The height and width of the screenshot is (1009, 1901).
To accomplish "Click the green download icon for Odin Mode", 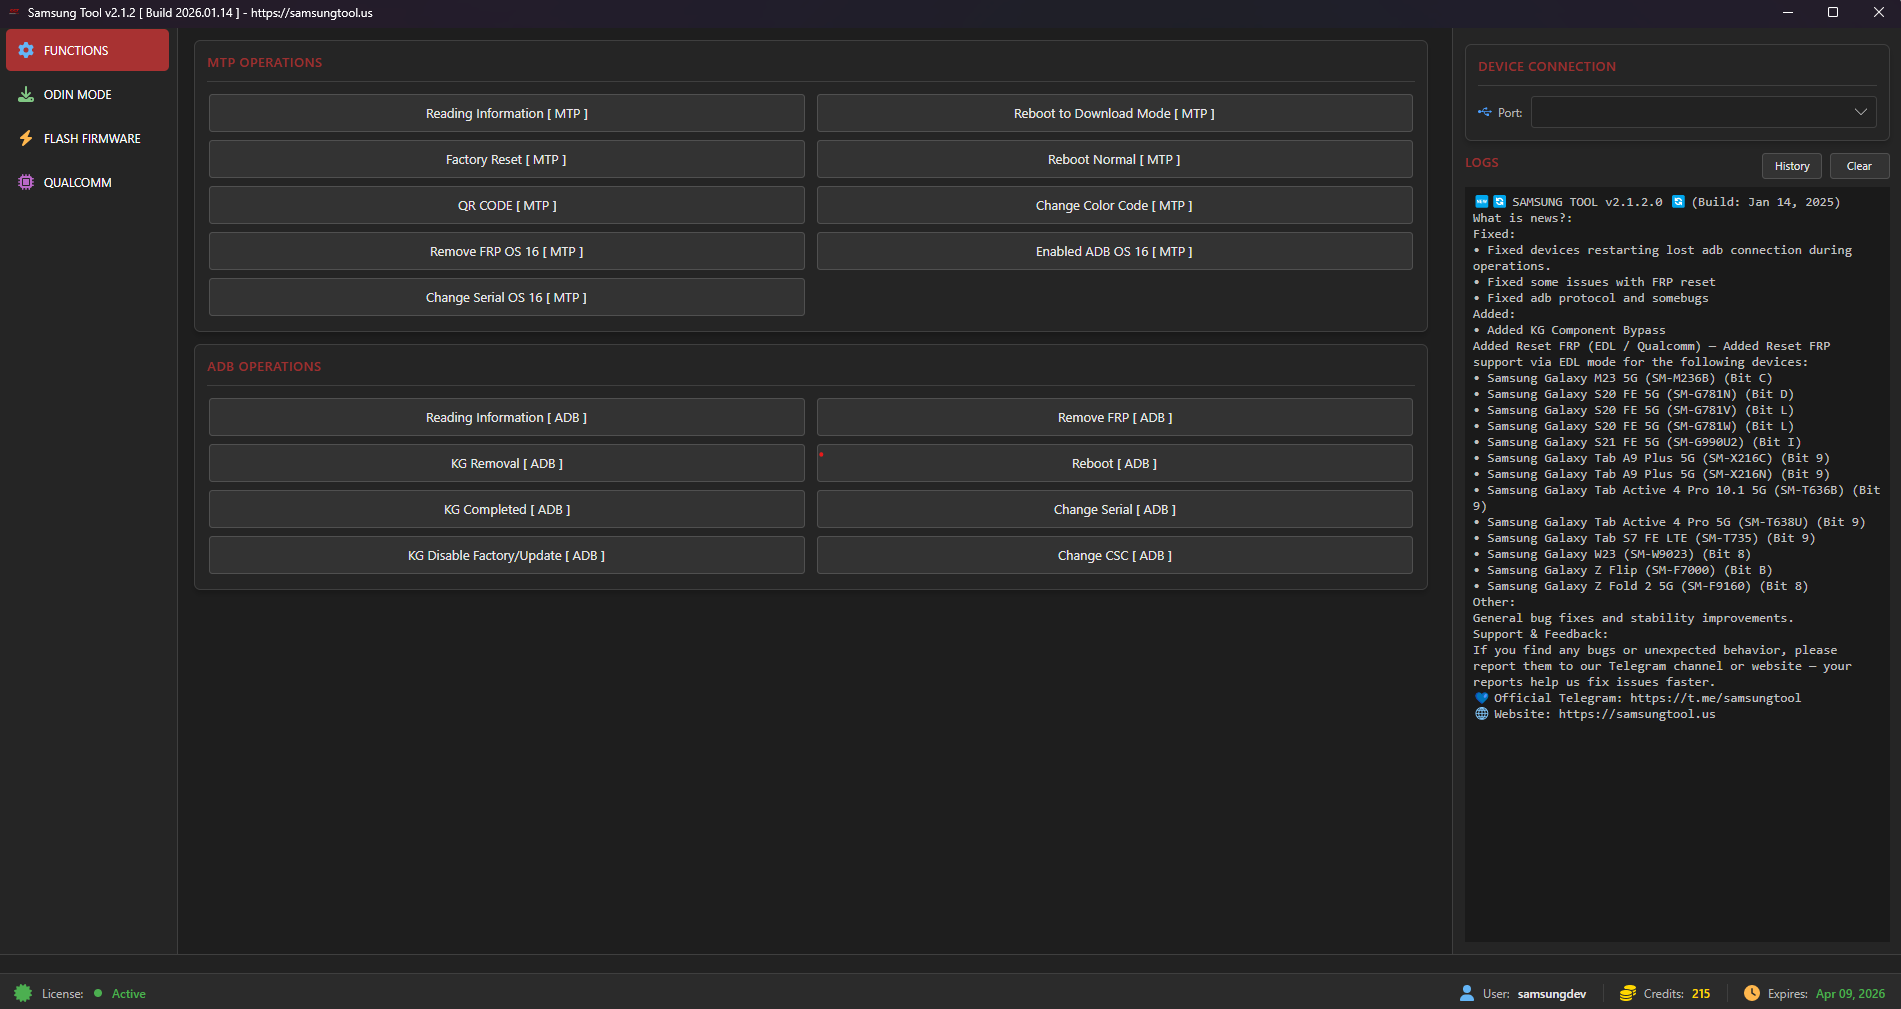I will pos(26,94).
